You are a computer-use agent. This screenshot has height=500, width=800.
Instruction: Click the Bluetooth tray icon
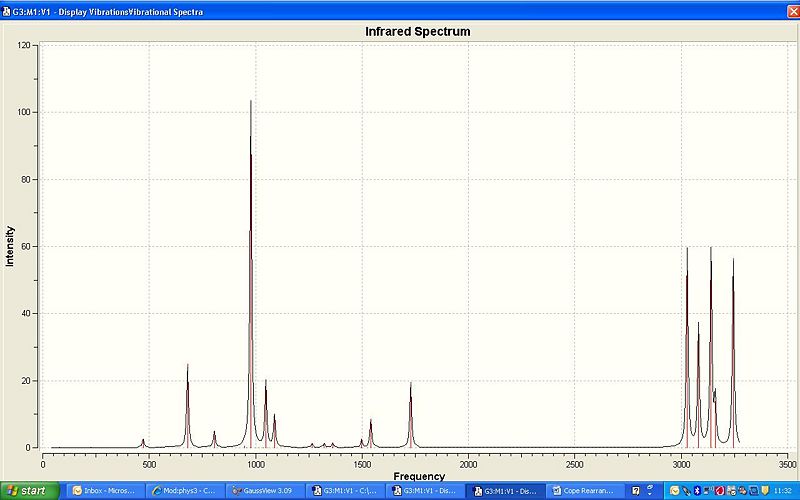click(x=697, y=491)
